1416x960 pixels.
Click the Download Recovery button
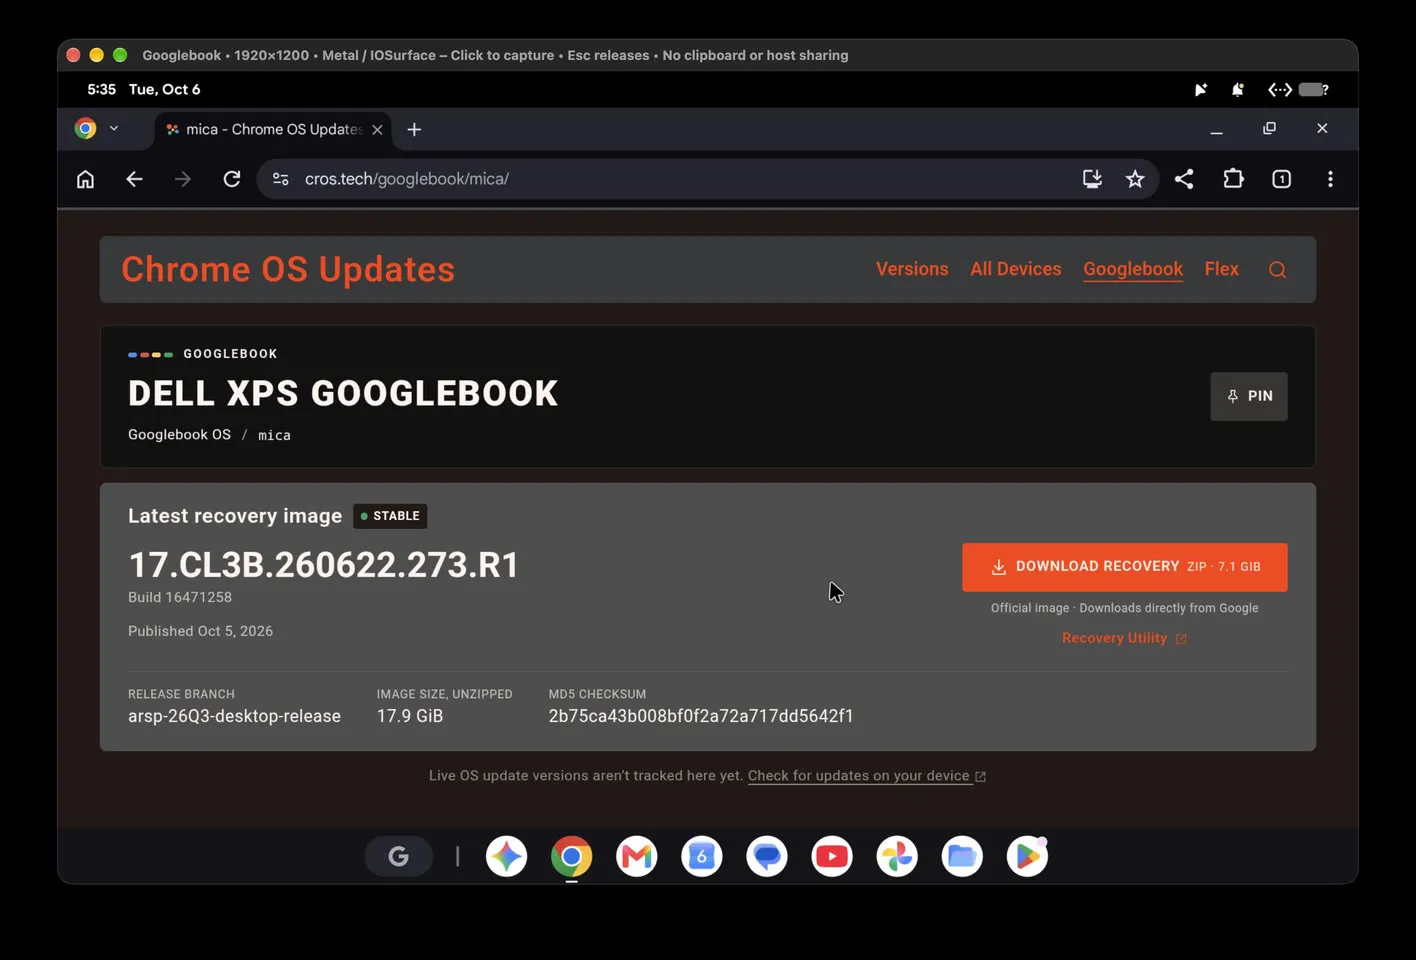pyautogui.click(x=1124, y=567)
